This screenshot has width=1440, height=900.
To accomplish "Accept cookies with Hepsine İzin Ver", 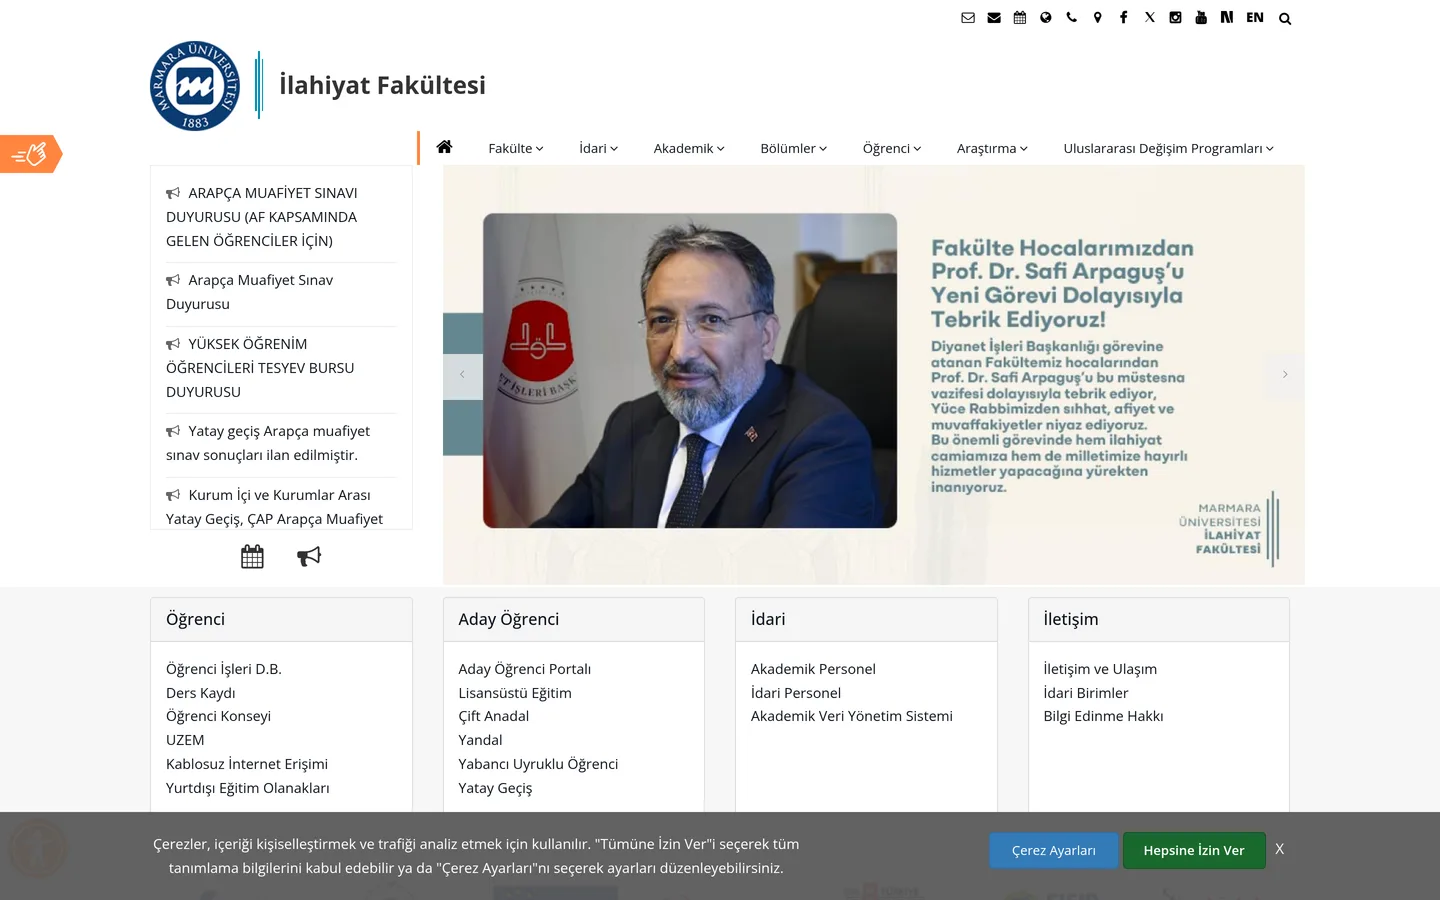I will [1194, 850].
